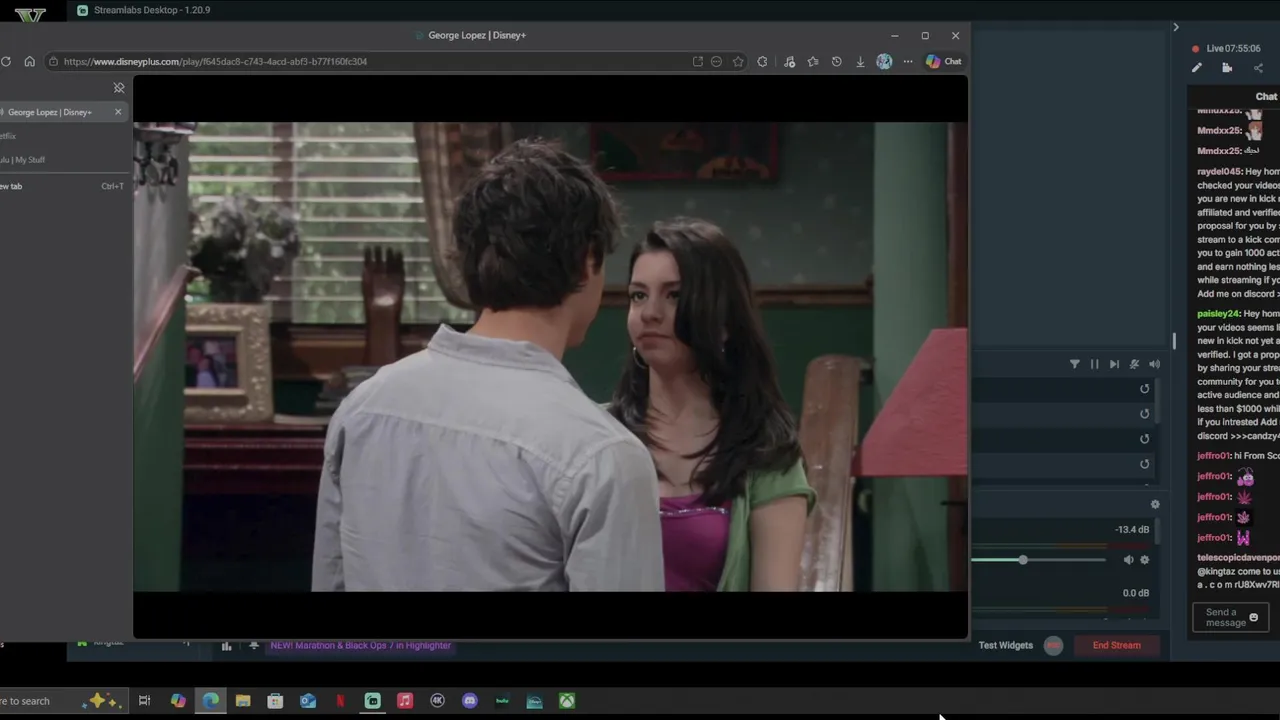Select the Chat tab in Streamlabs
Image resolution: width=1280 pixels, height=720 pixels.
click(1266, 97)
